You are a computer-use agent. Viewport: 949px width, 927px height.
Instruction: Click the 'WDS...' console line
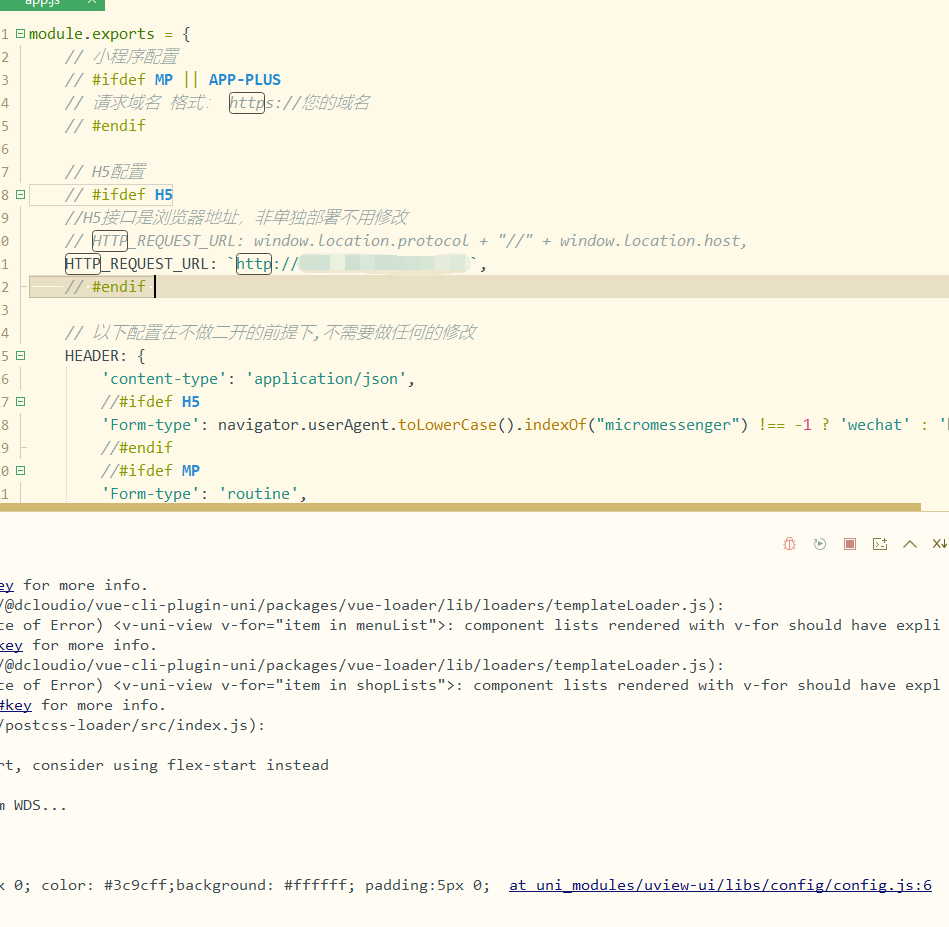[40, 805]
